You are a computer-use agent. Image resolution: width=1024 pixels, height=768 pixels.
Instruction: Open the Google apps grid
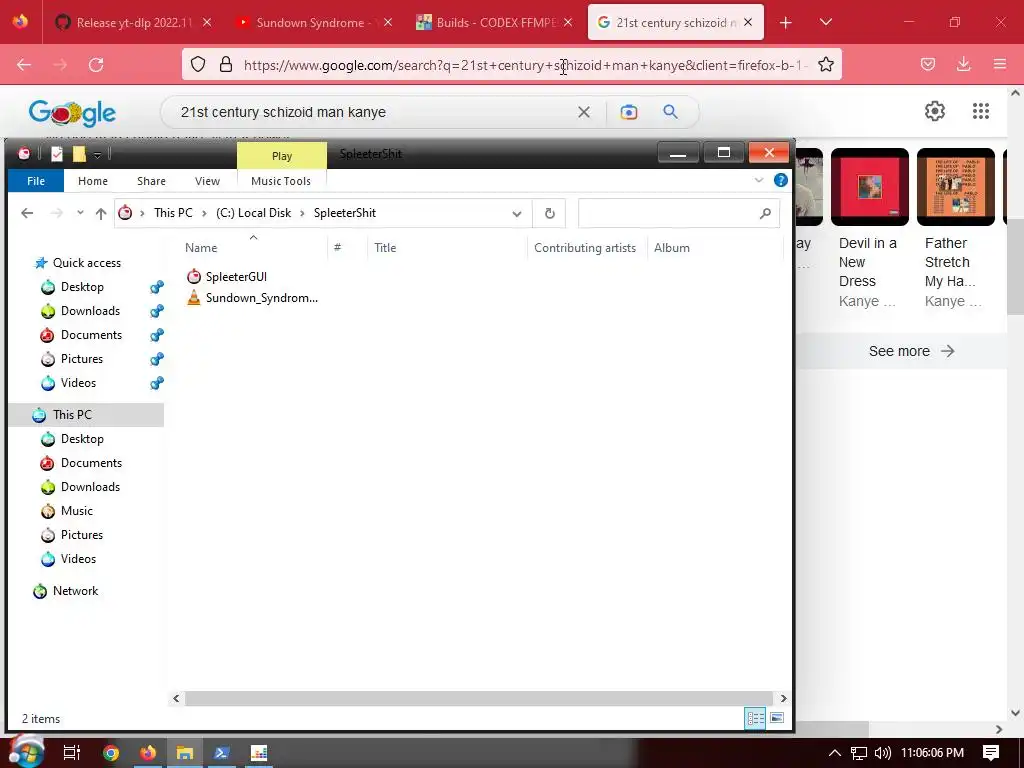[980, 111]
